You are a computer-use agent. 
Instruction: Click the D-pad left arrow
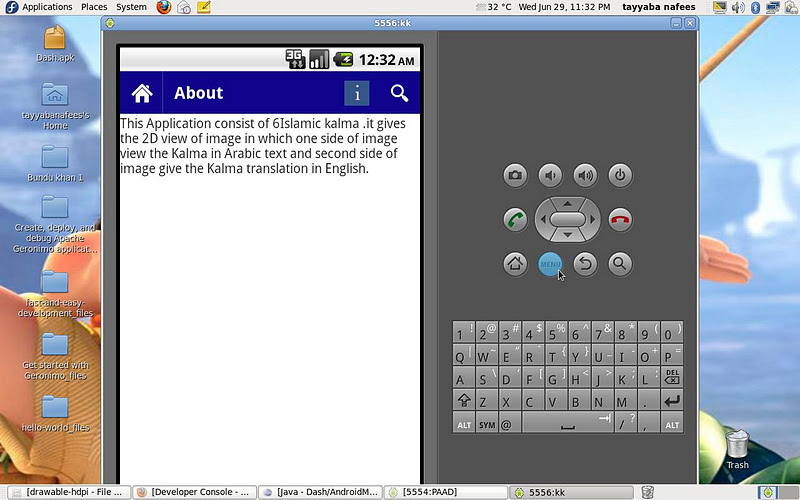pyautogui.click(x=543, y=219)
